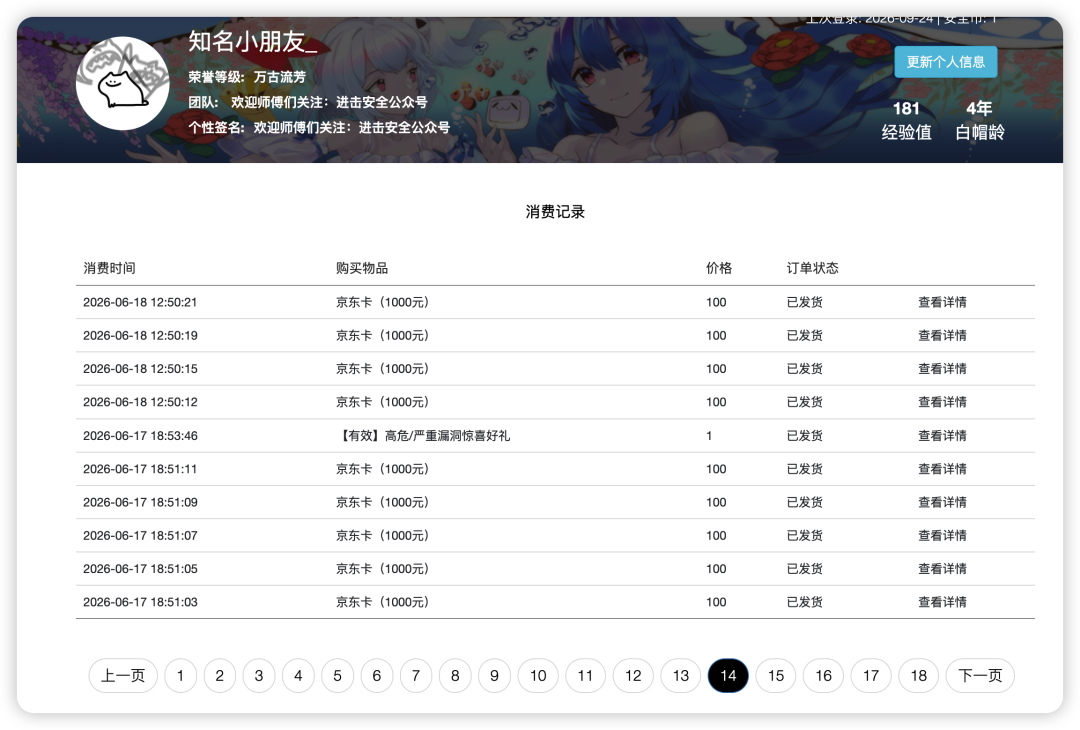This screenshot has width=1080, height=730.
Task: Open page 6 of records
Action: pyautogui.click(x=377, y=676)
